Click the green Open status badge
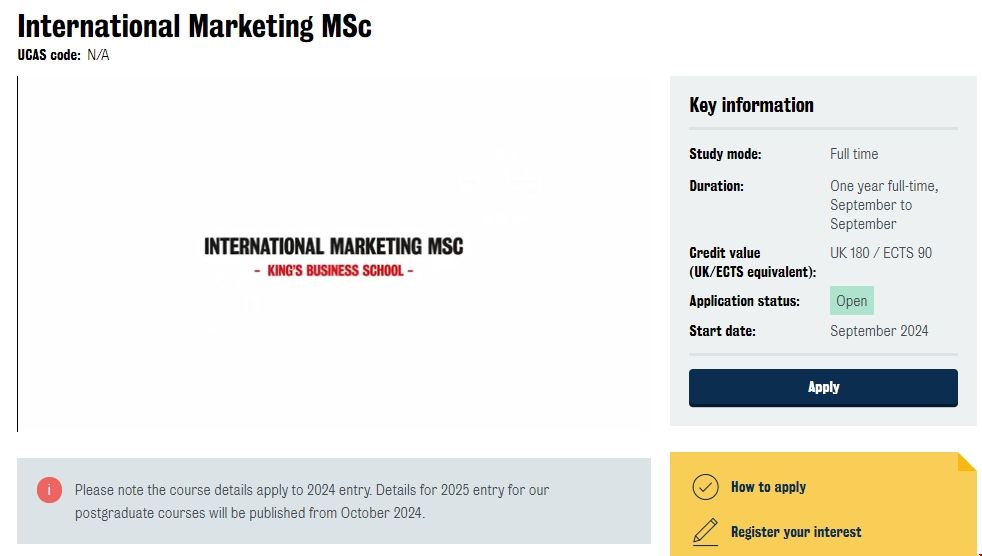Image resolution: width=982 pixels, height=556 pixels. 852,301
